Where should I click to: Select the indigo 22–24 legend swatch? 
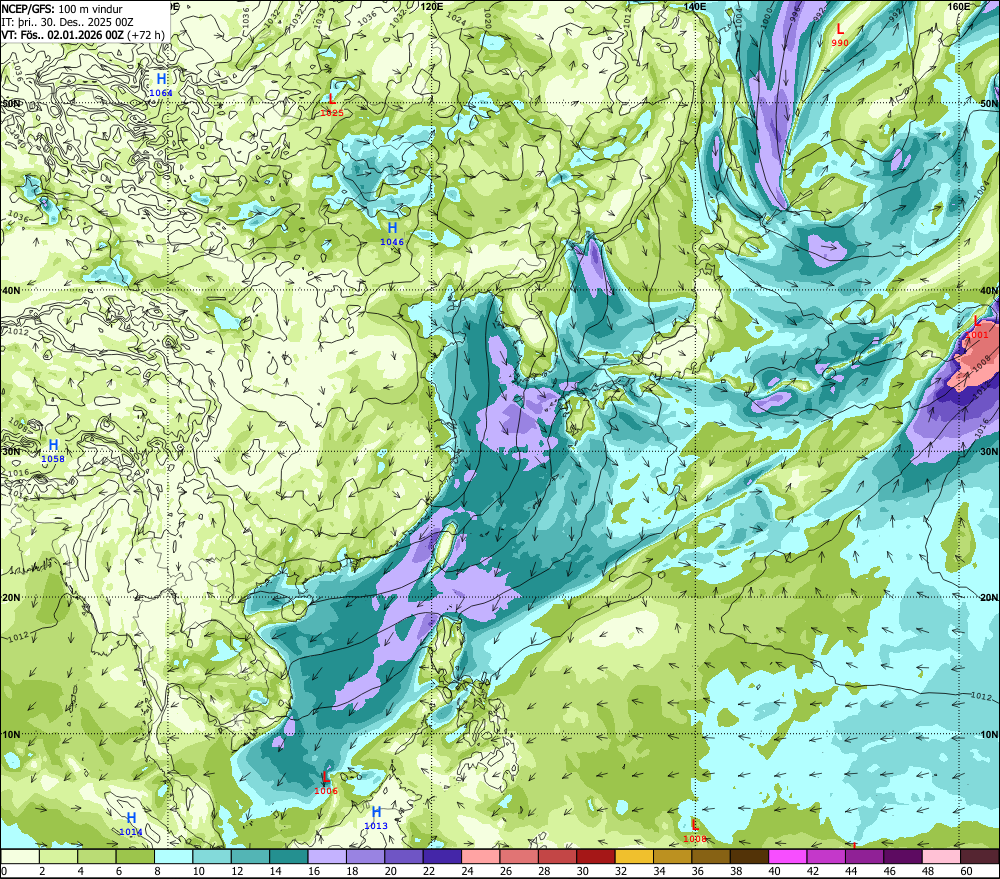pos(442,856)
